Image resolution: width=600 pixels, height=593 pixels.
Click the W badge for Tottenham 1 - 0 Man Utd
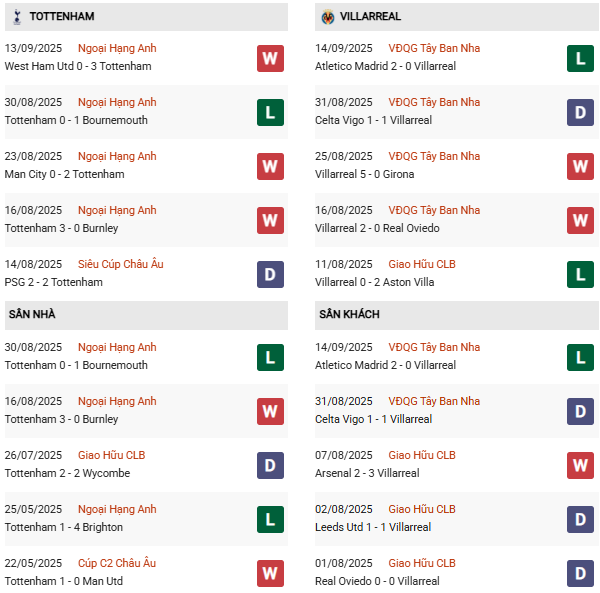click(x=270, y=573)
